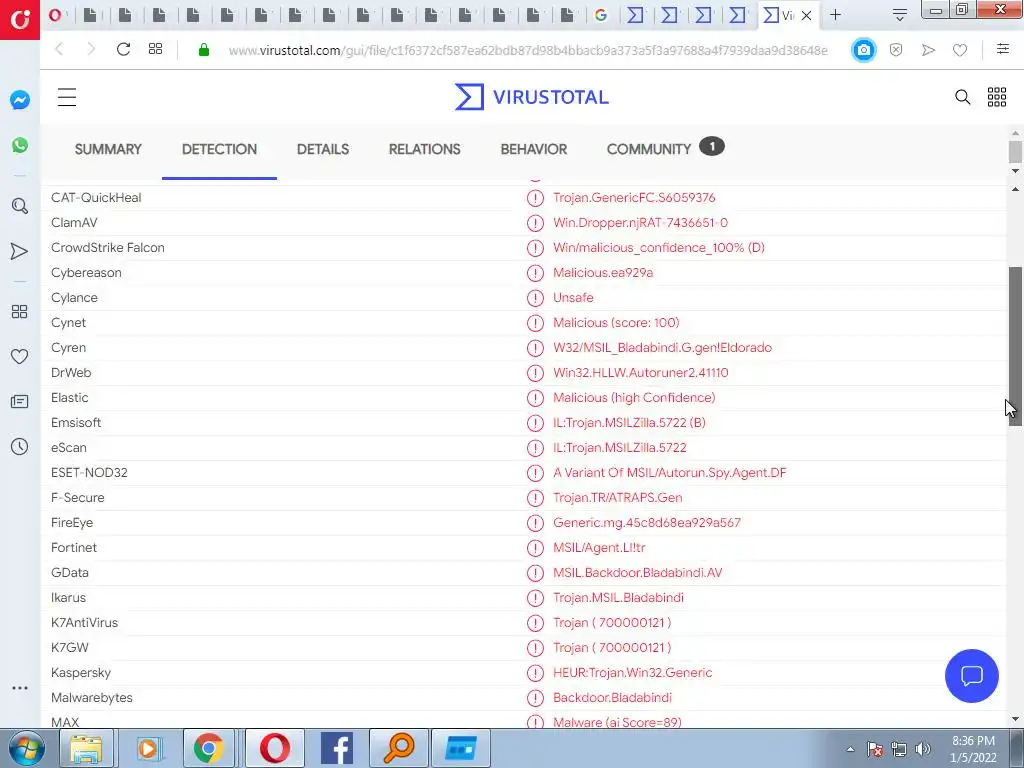The width and height of the screenshot is (1024, 768).
Task: Go forward to the next page
Action: coord(91,50)
